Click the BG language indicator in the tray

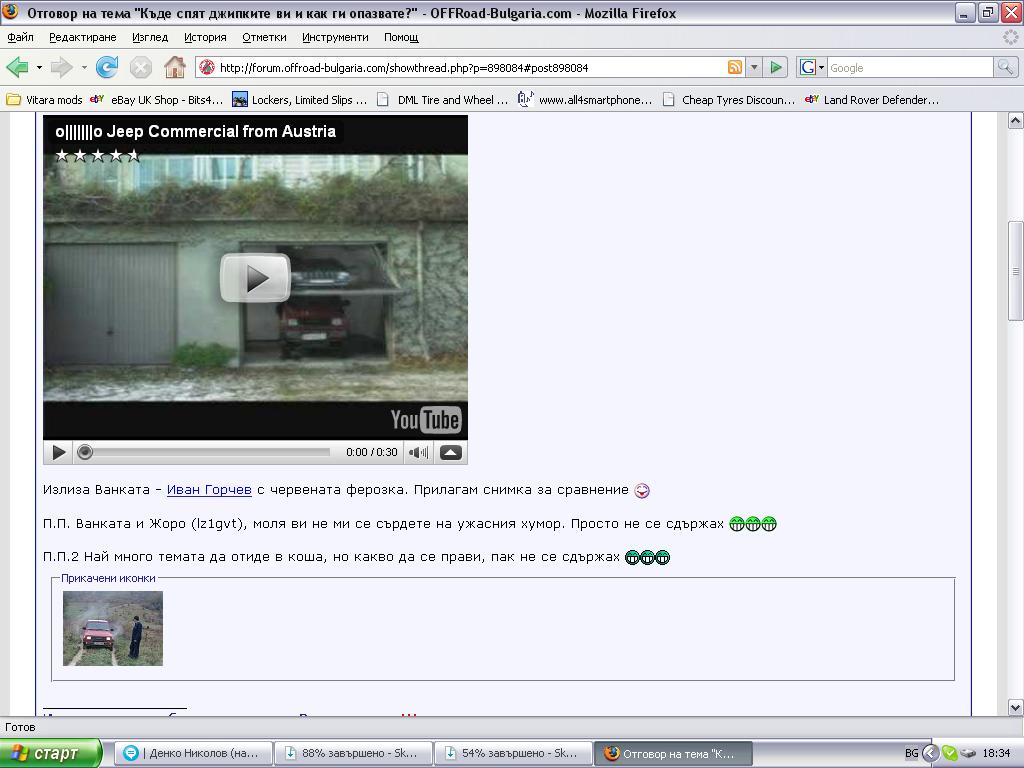point(912,754)
